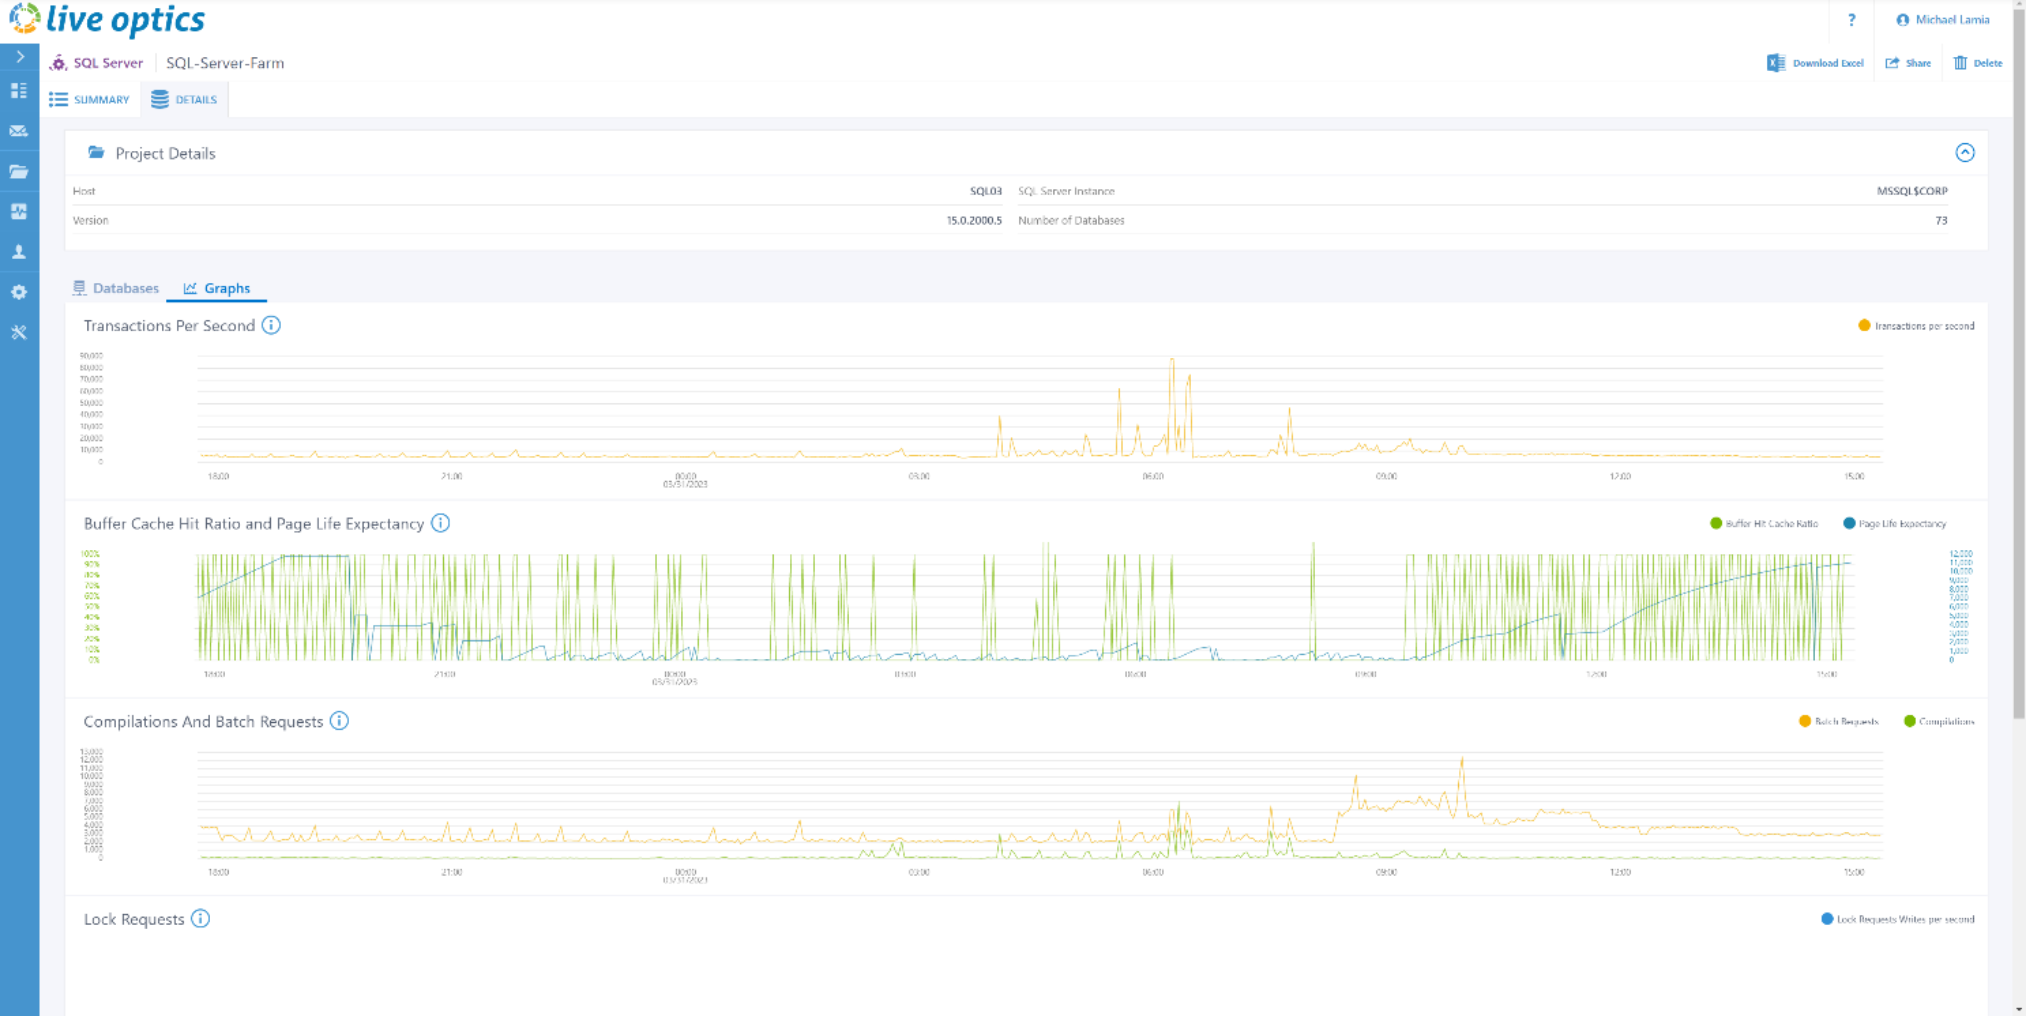2027x1017 pixels.
Task: Select the Graphs sub-tab
Action: 217,288
